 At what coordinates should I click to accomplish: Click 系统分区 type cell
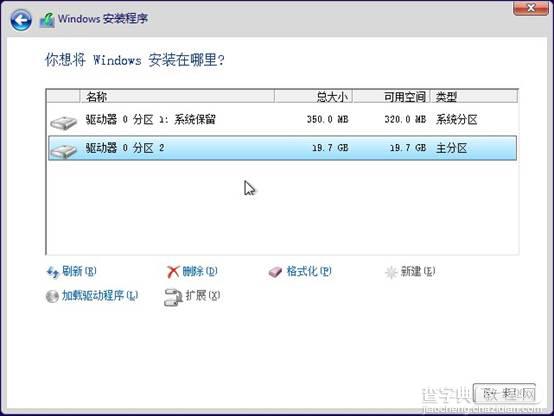tap(456, 119)
